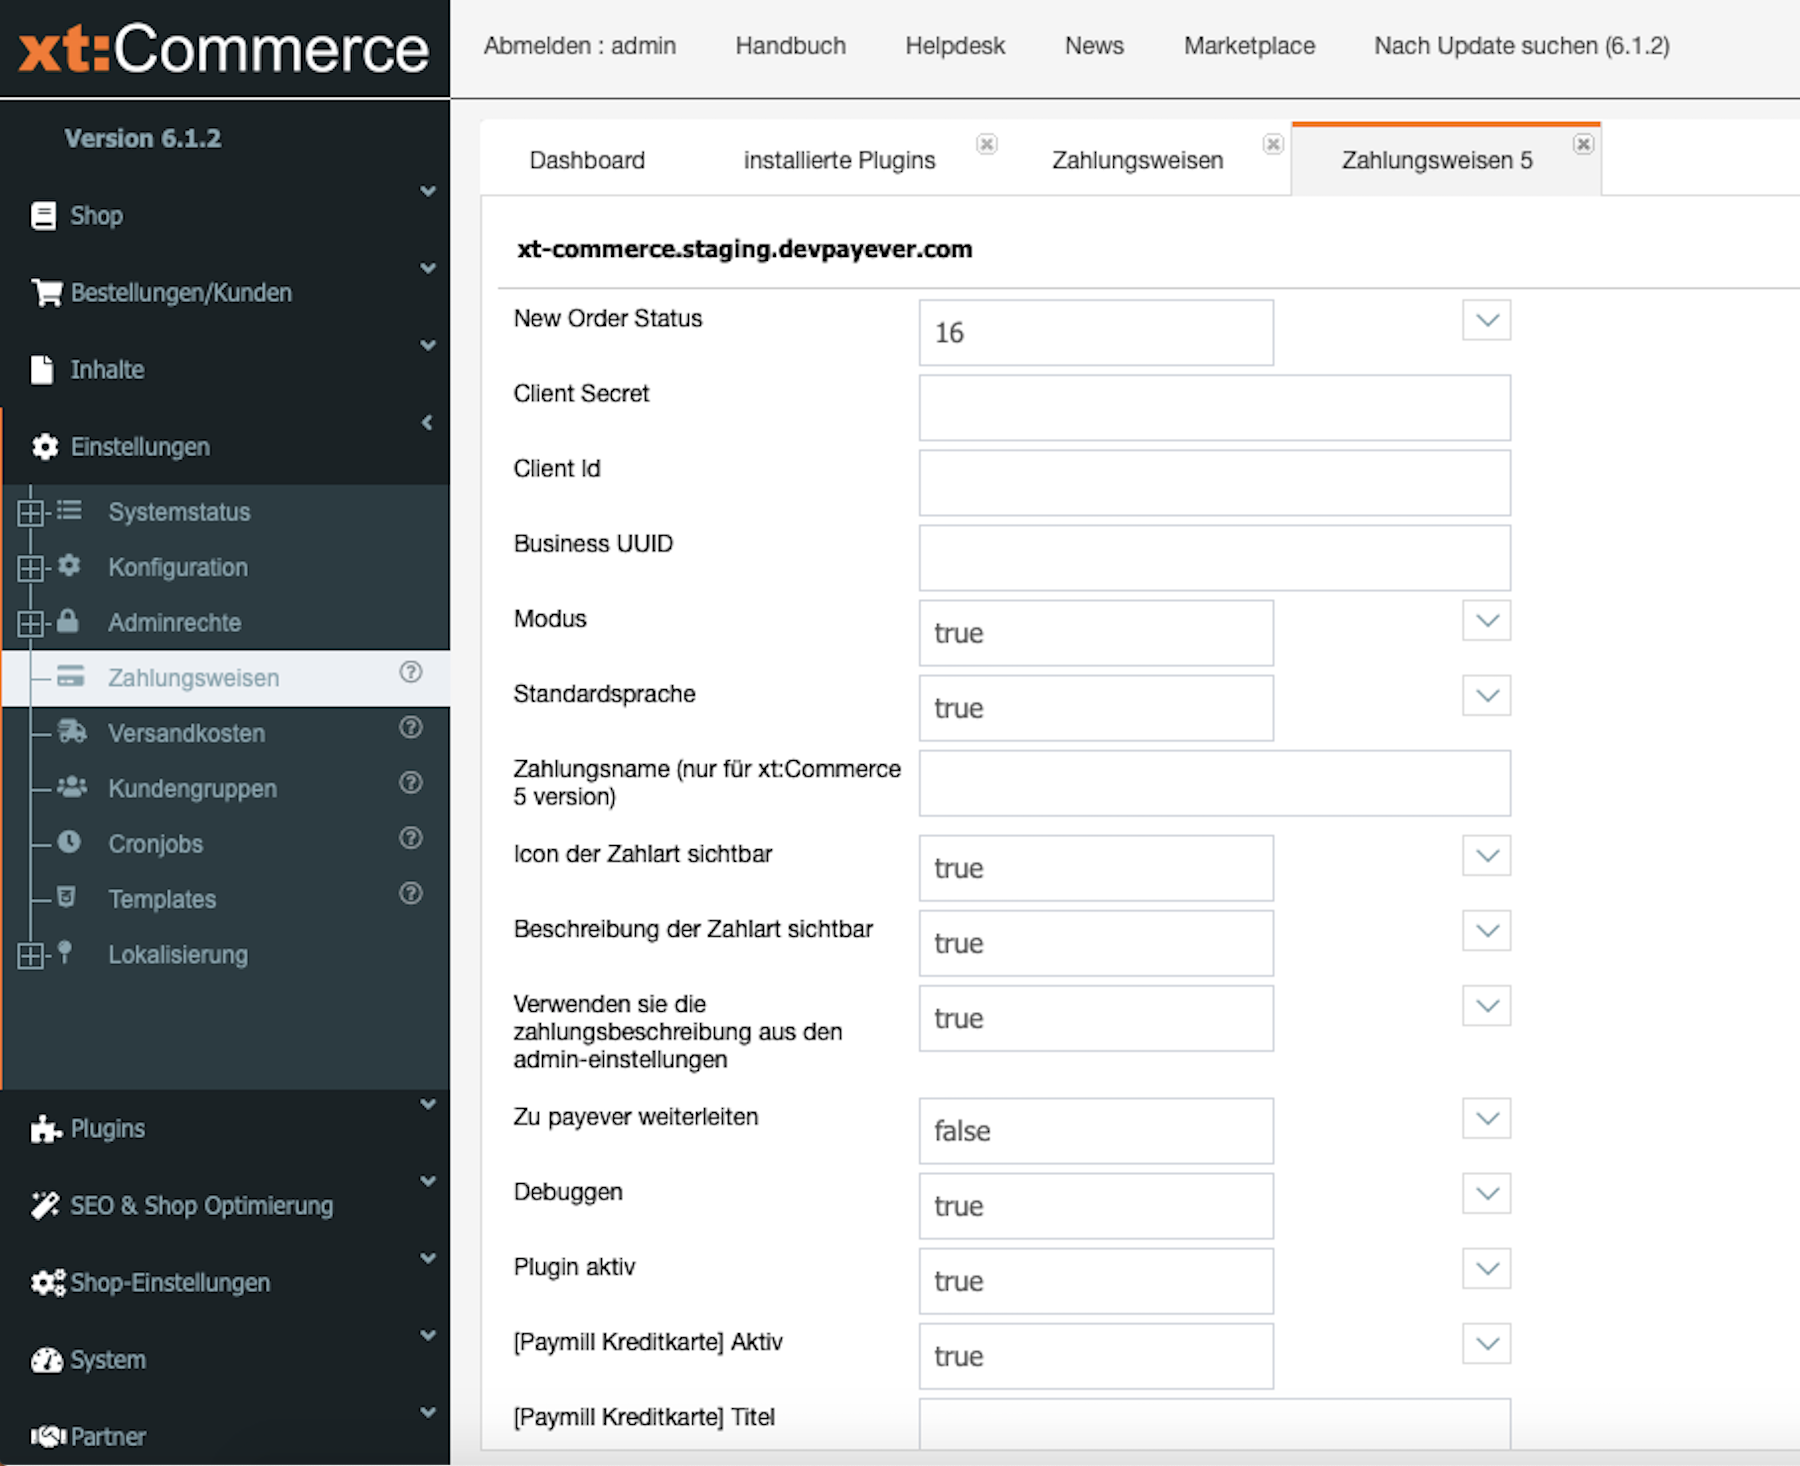
Task: Close the Zahlungsweisen tab
Action: [1273, 144]
